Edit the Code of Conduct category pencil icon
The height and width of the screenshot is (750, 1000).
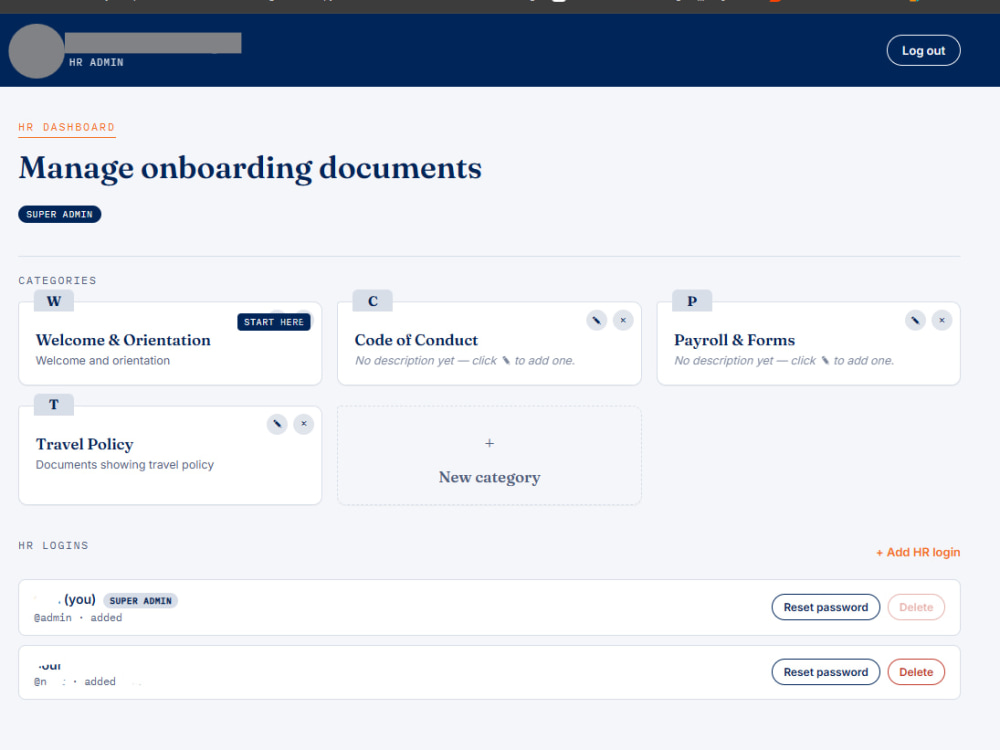click(x=596, y=320)
